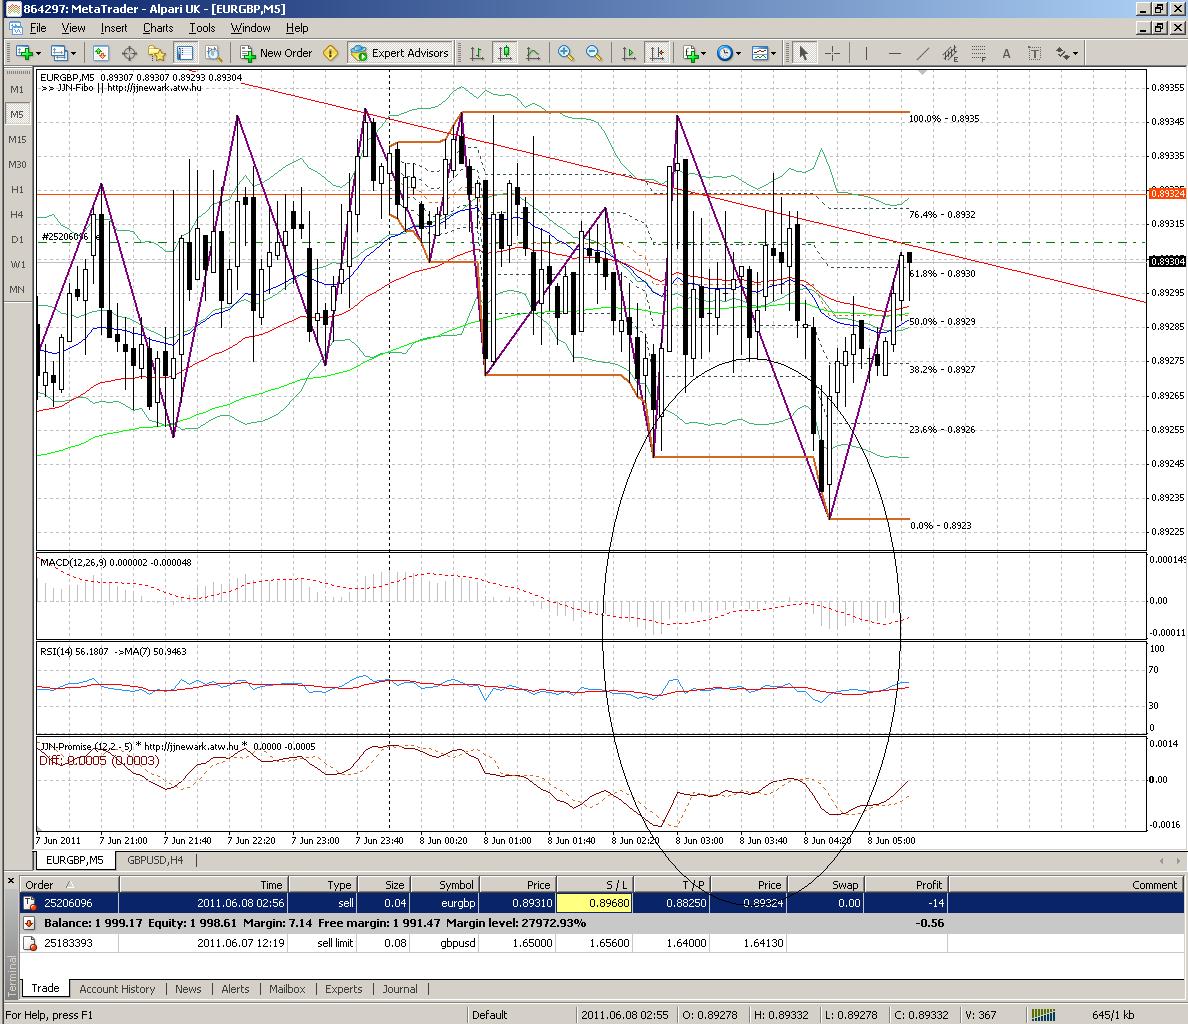Select the Text Label tool

tap(1034, 53)
